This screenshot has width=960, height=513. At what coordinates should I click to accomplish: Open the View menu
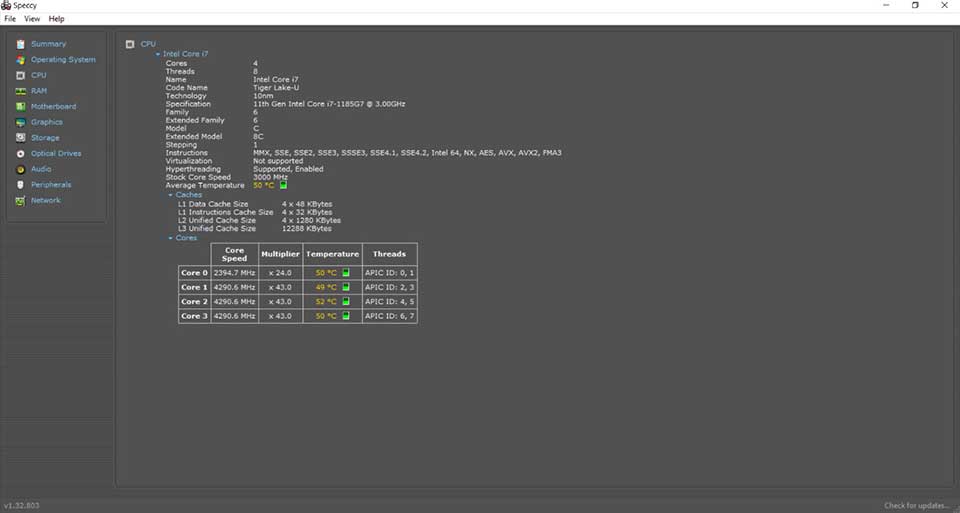(x=32, y=19)
